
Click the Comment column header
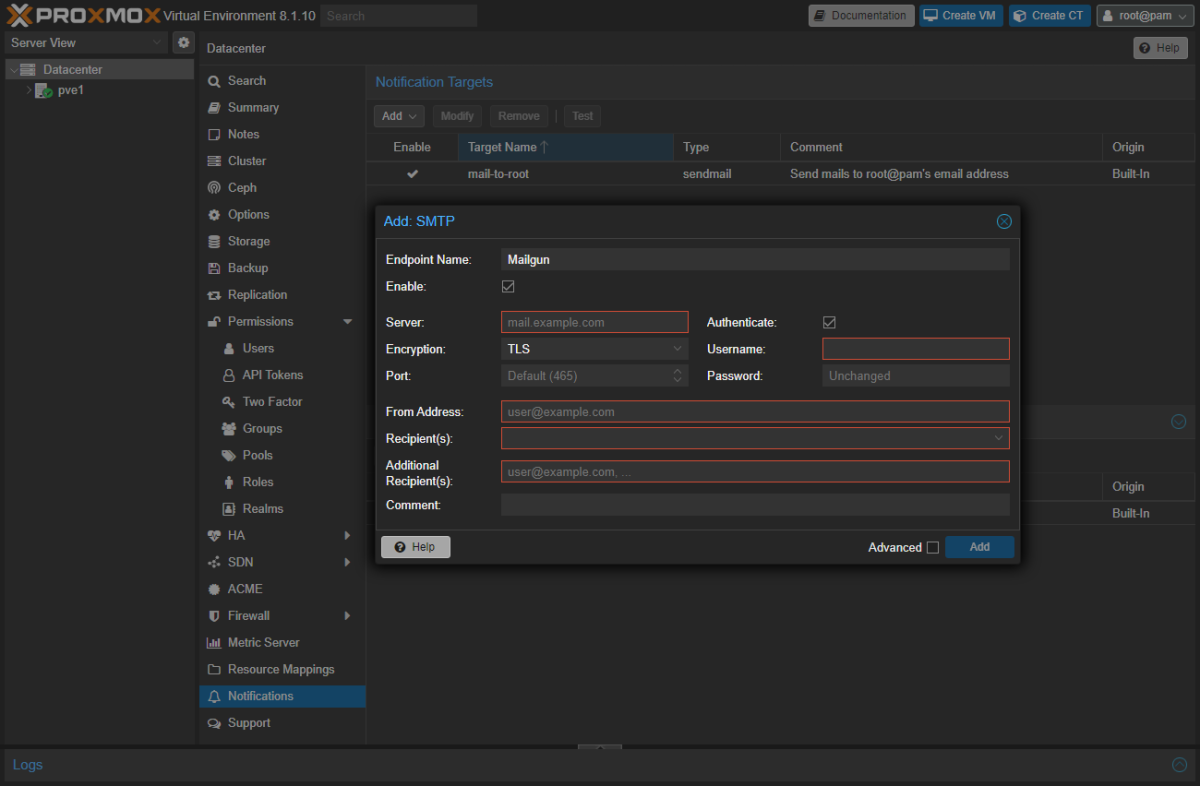pos(941,147)
